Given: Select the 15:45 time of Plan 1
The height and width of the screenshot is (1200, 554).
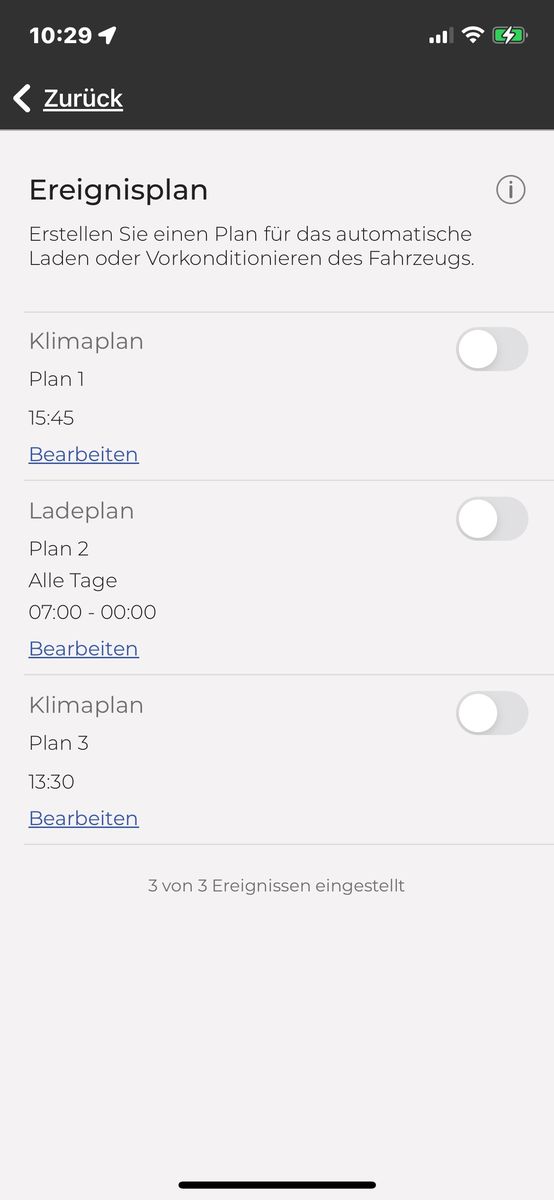Looking at the screenshot, I should (52, 418).
